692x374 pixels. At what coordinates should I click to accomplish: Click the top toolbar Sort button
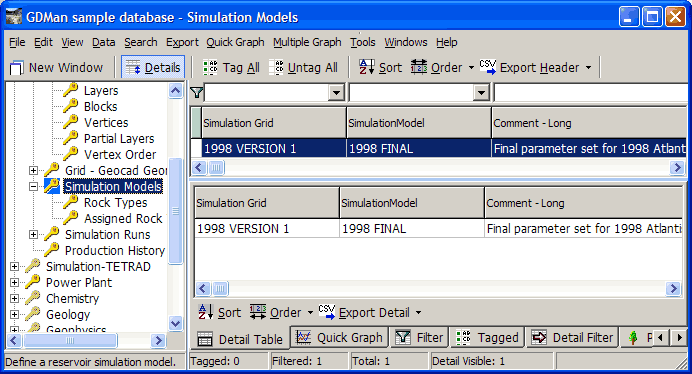[x=380, y=68]
